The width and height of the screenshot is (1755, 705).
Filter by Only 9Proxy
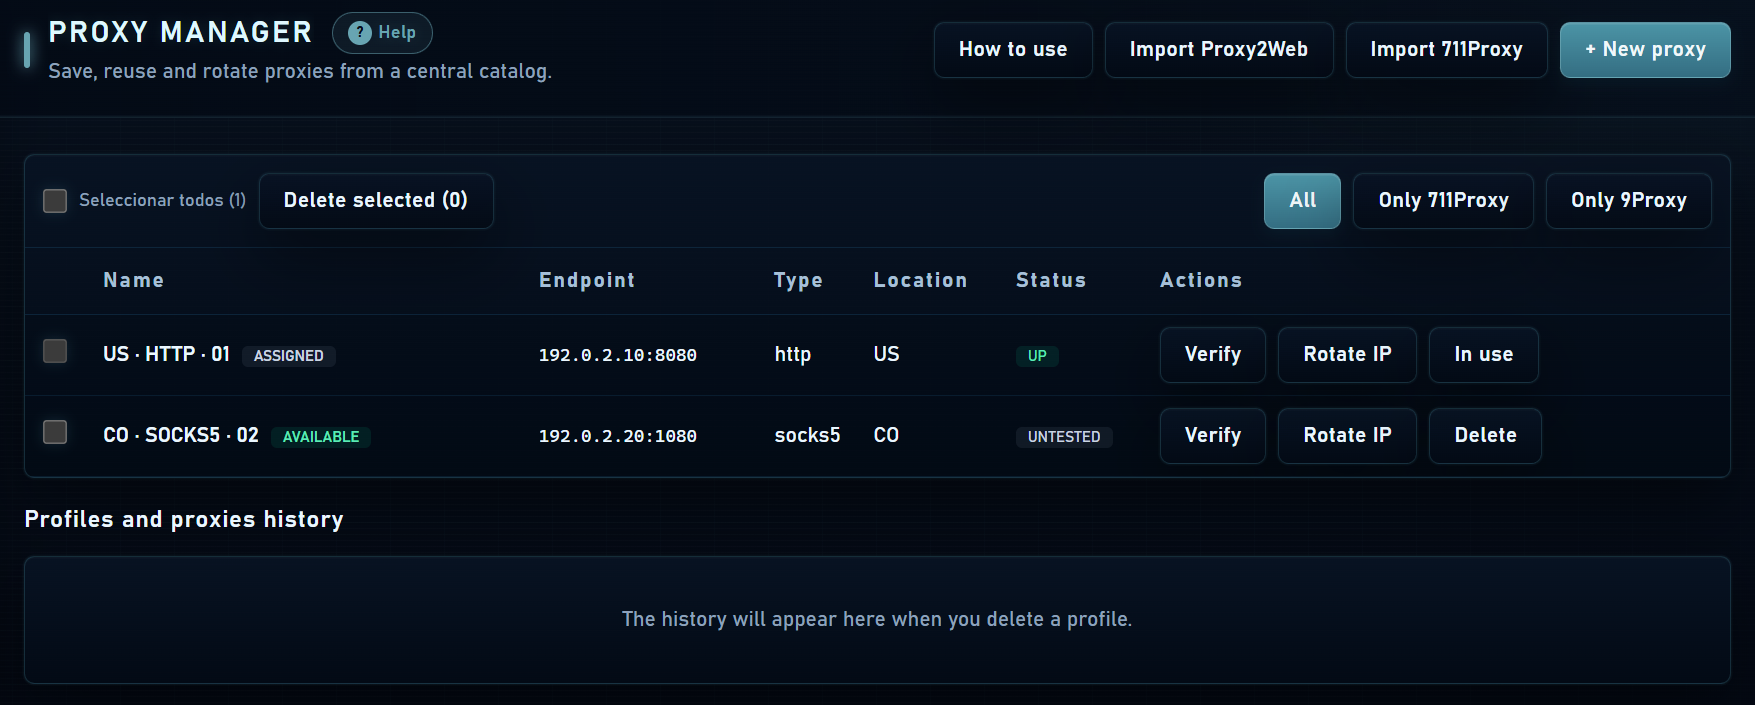[x=1628, y=201]
